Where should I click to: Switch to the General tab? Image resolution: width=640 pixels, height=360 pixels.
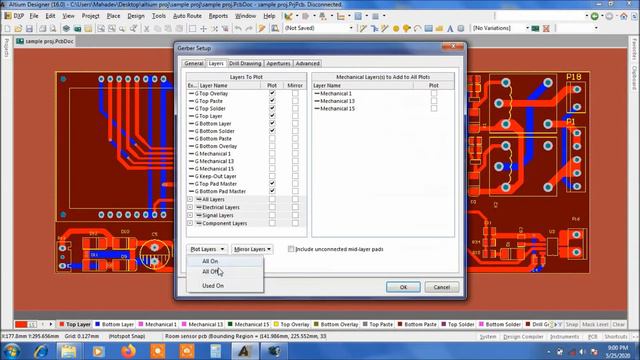[193, 64]
